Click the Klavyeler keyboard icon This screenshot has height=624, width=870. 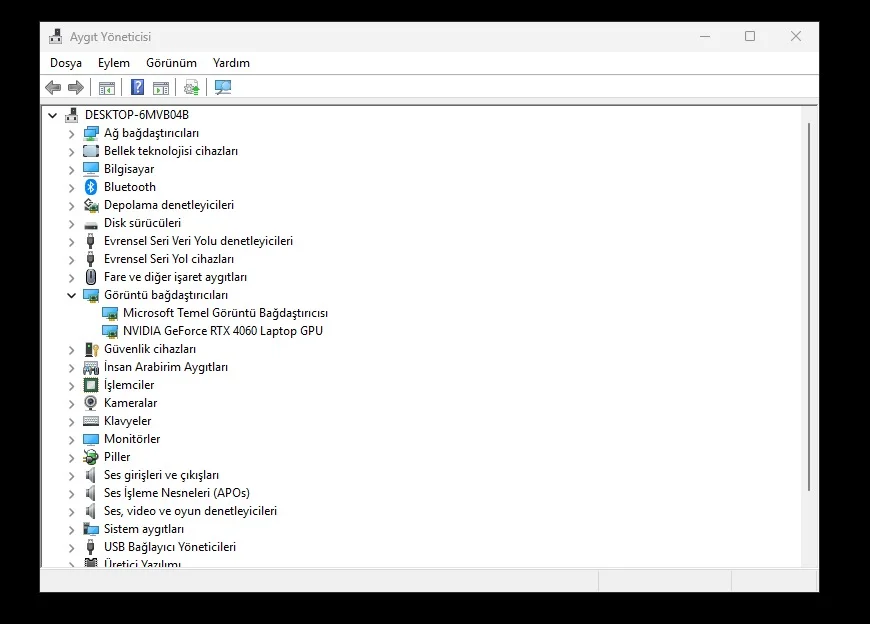click(90, 421)
